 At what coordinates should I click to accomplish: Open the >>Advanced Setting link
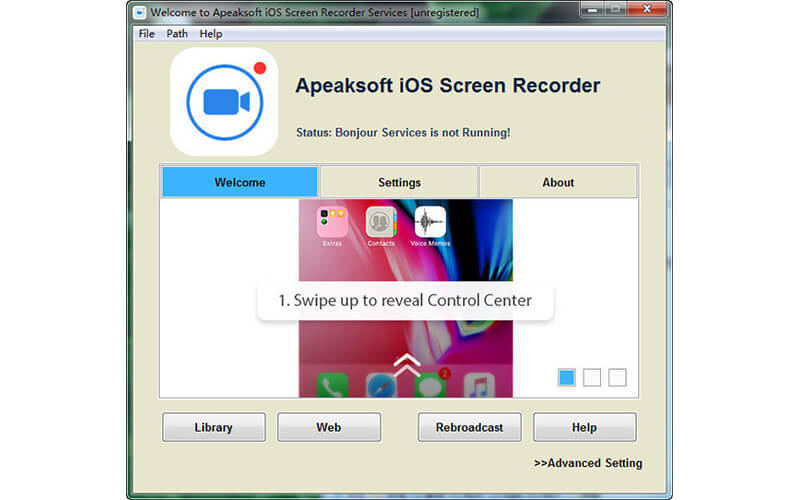pyautogui.click(x=588, y=463)
